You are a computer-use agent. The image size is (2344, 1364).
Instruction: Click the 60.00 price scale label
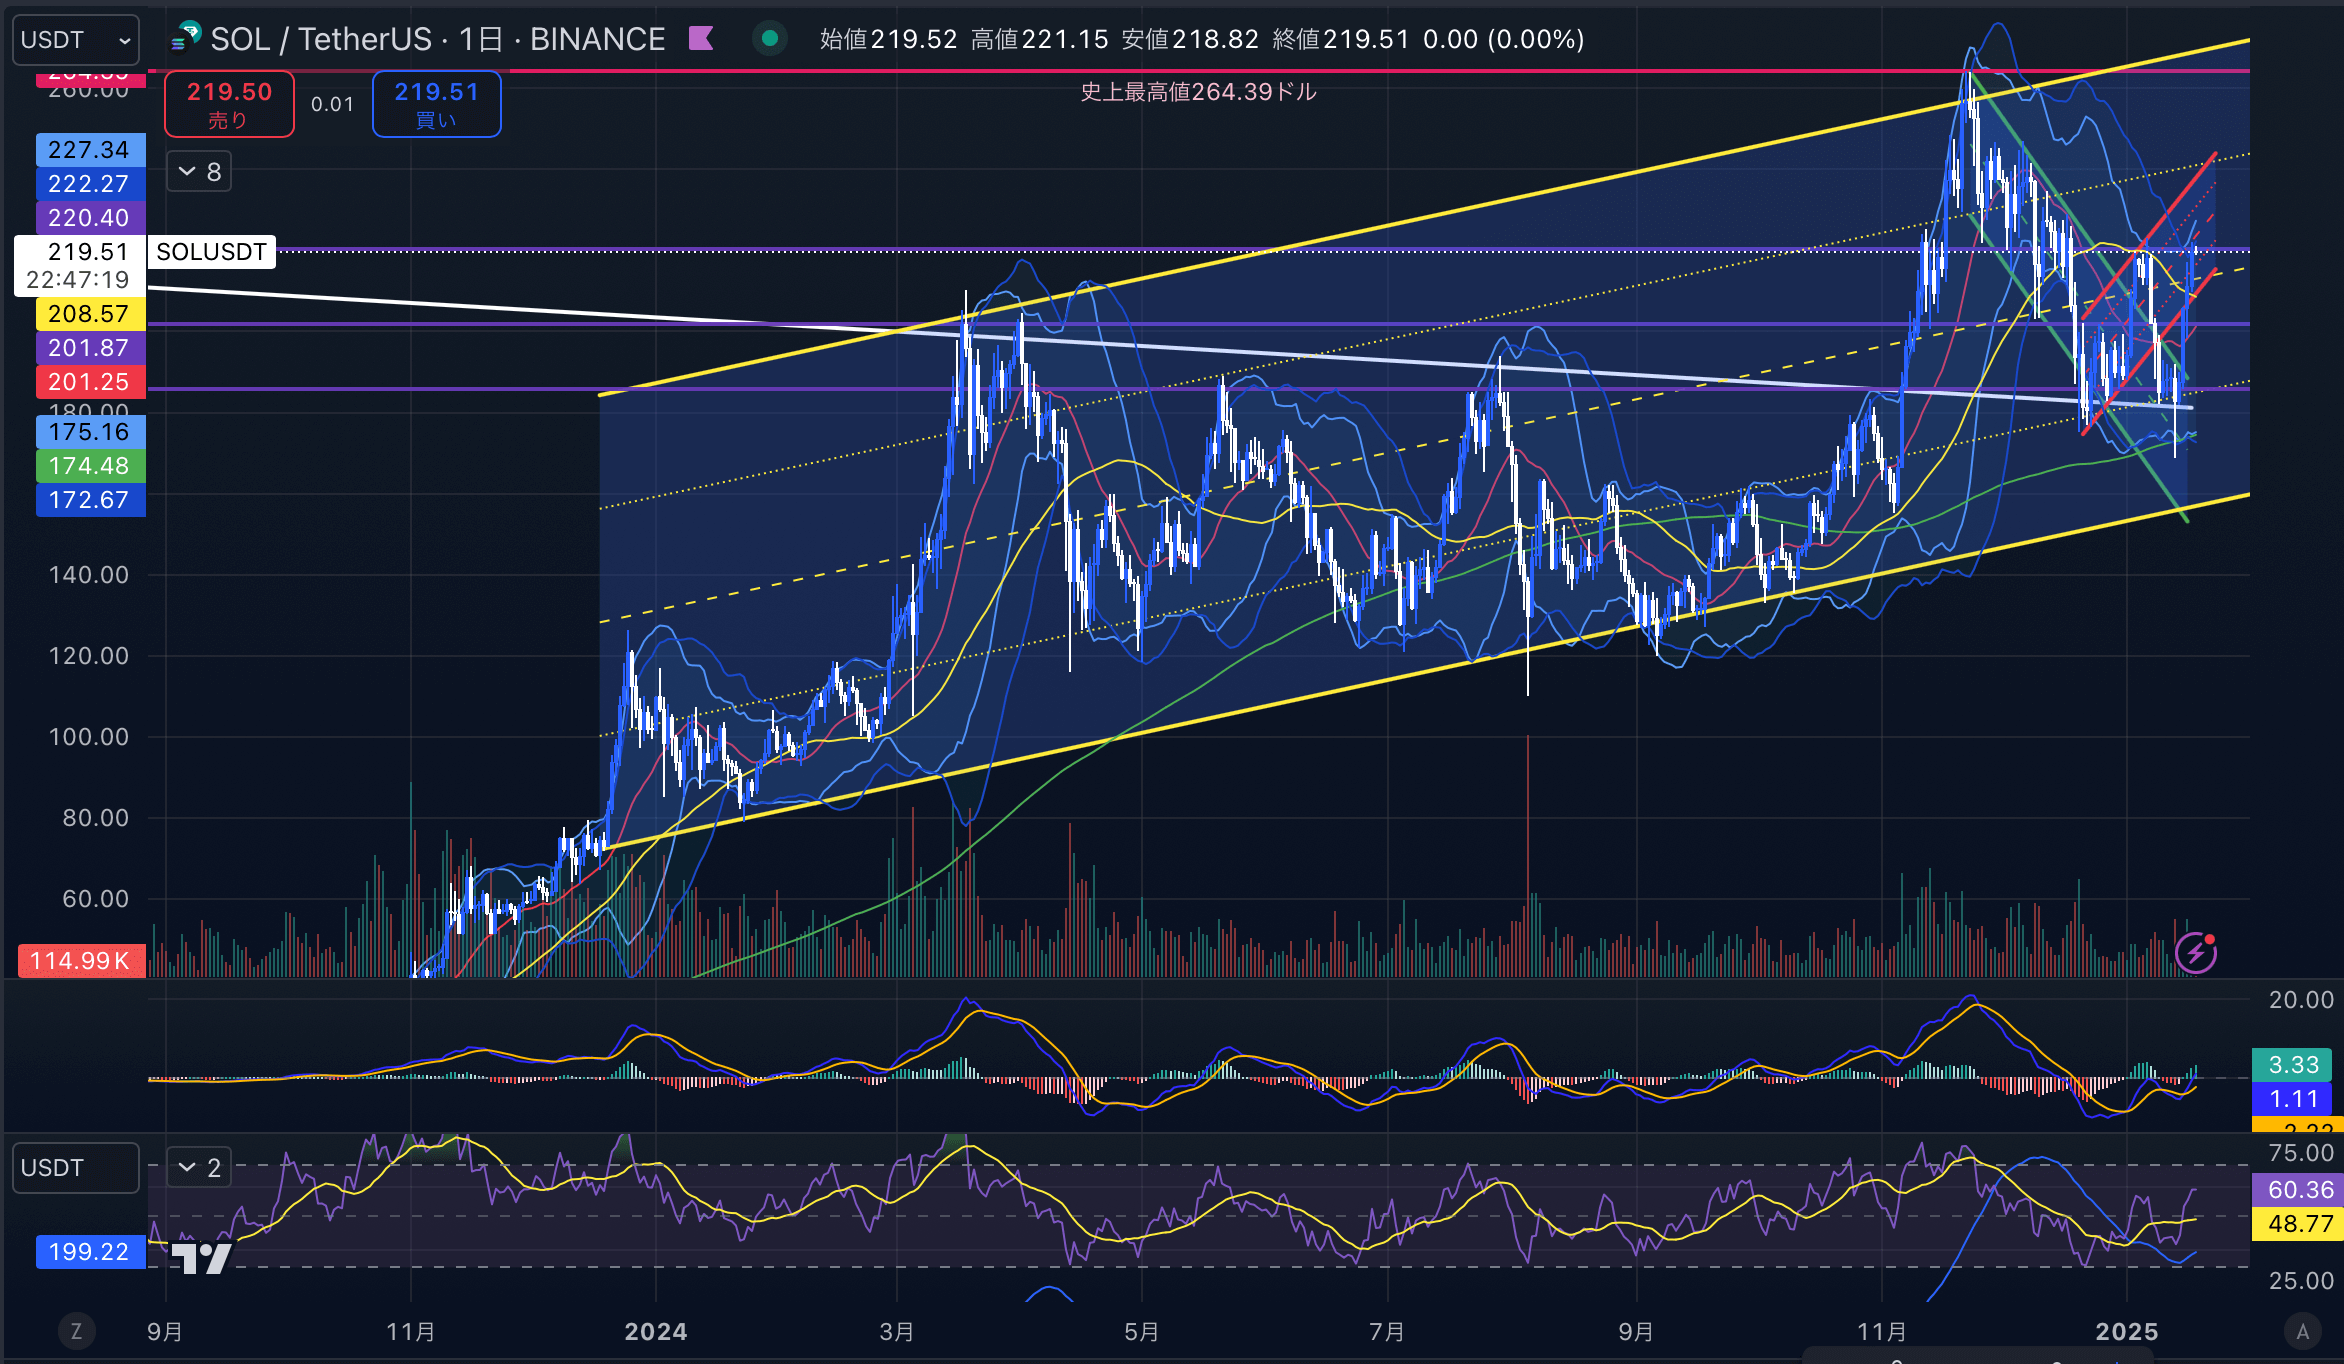(x=95, y=899)
